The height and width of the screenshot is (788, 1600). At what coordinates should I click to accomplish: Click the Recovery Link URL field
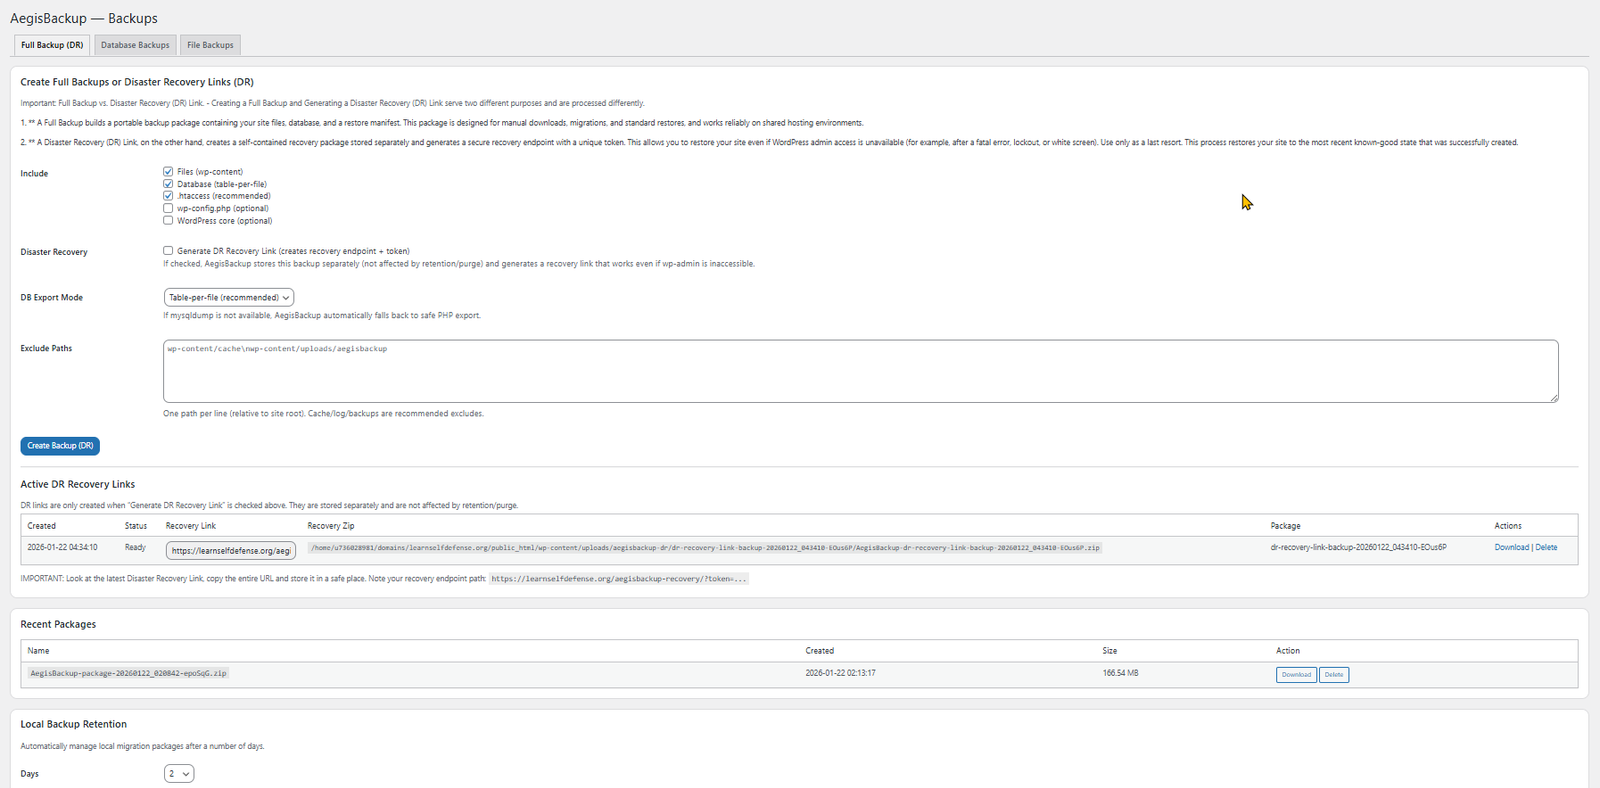(230, 551)
